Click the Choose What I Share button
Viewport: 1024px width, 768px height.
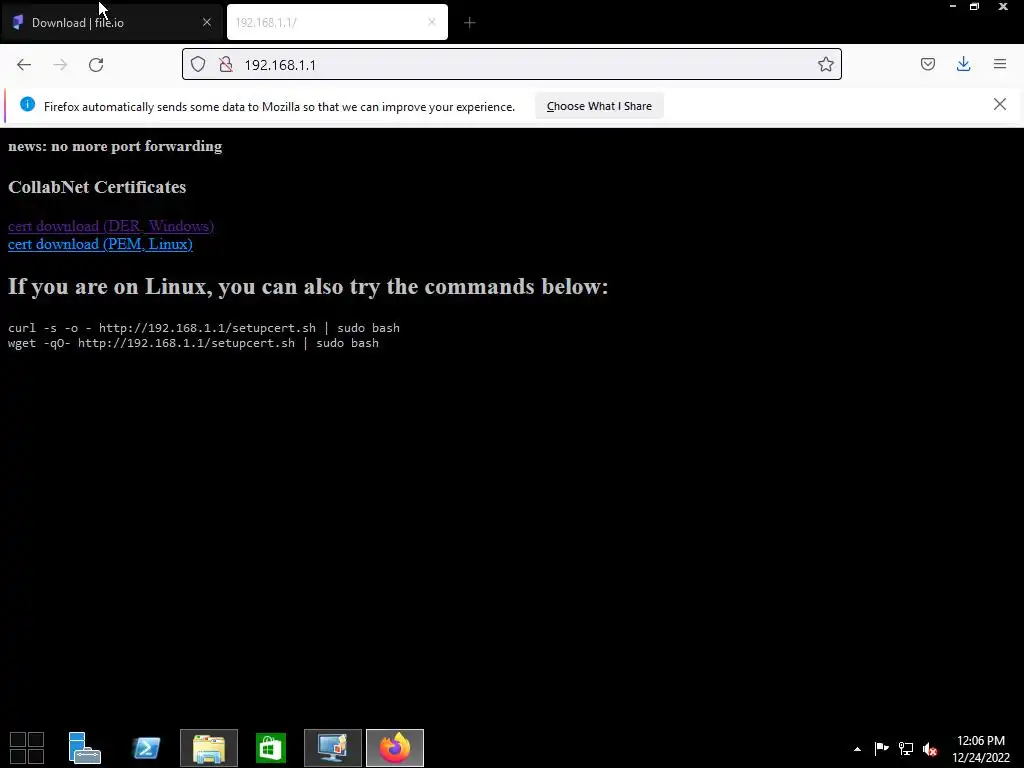point(599,106)
